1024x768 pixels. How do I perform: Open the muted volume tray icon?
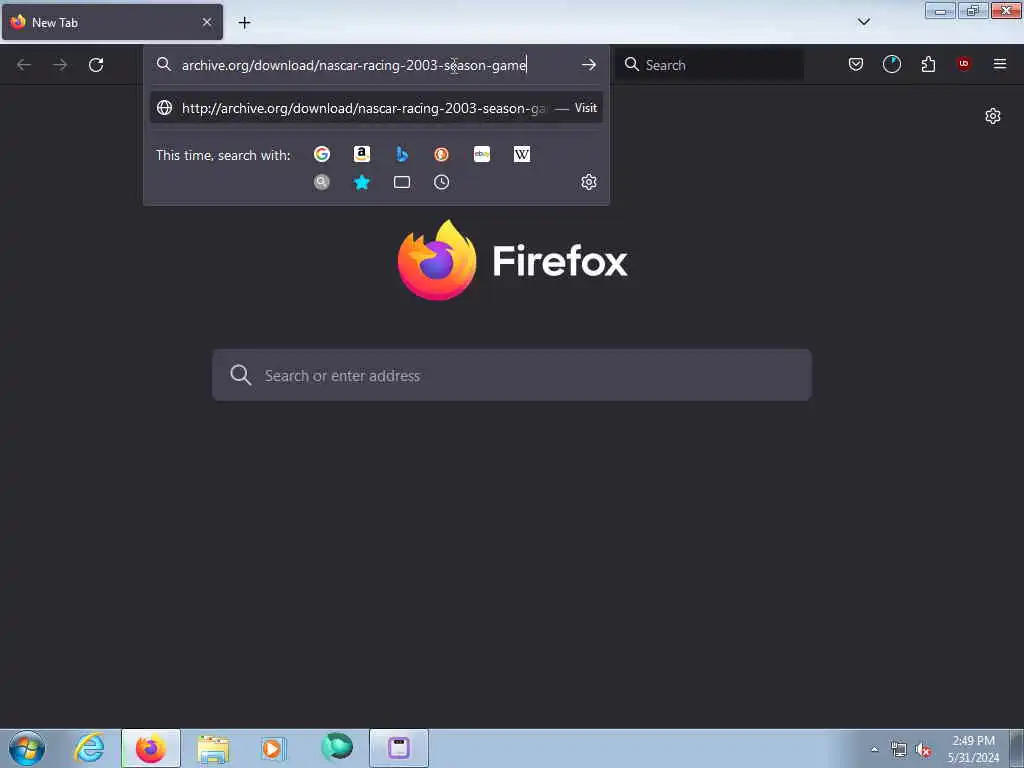pyautogui.click(x=923, y=750)
